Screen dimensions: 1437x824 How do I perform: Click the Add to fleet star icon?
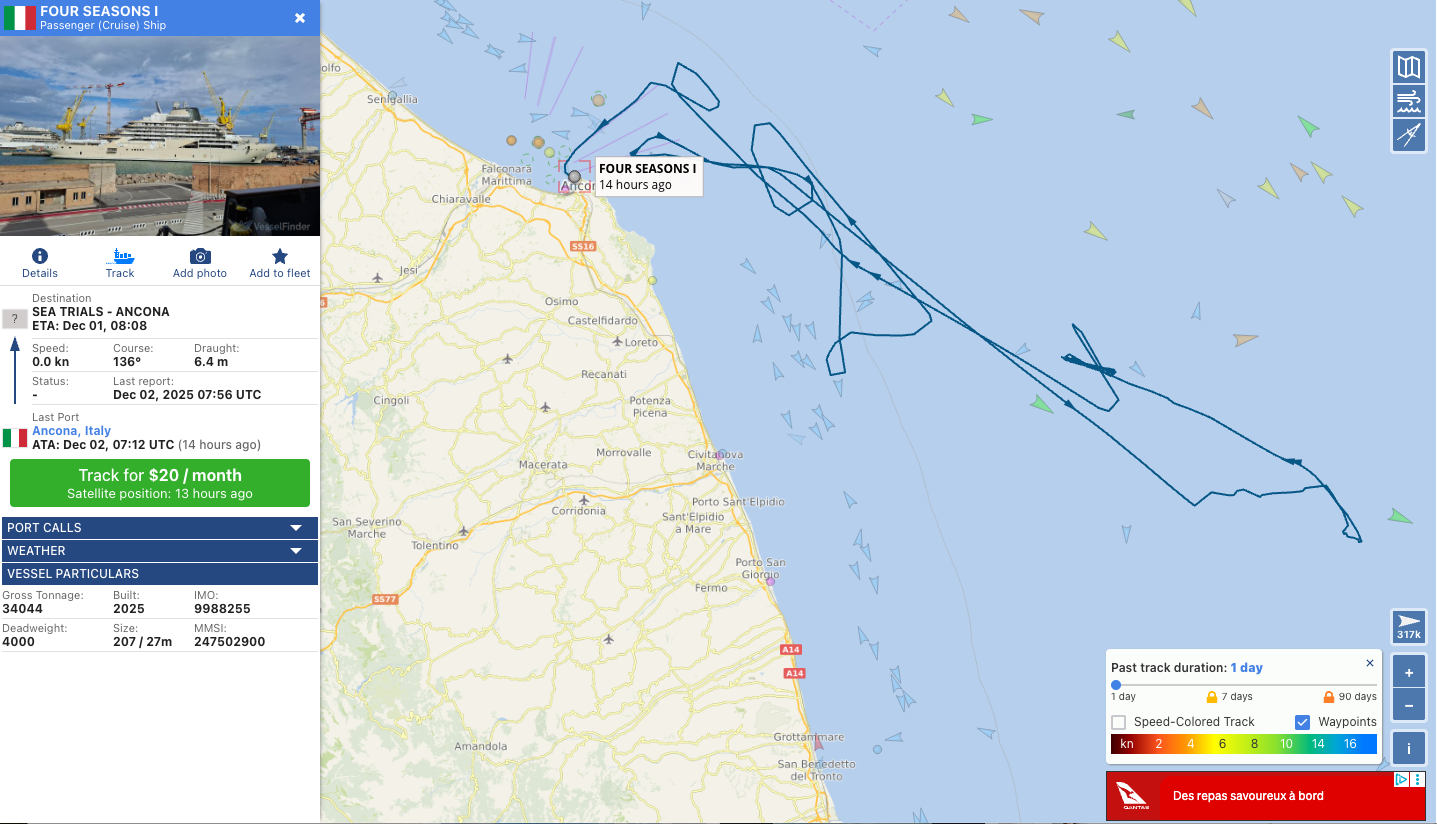click(x=280, y=256)
